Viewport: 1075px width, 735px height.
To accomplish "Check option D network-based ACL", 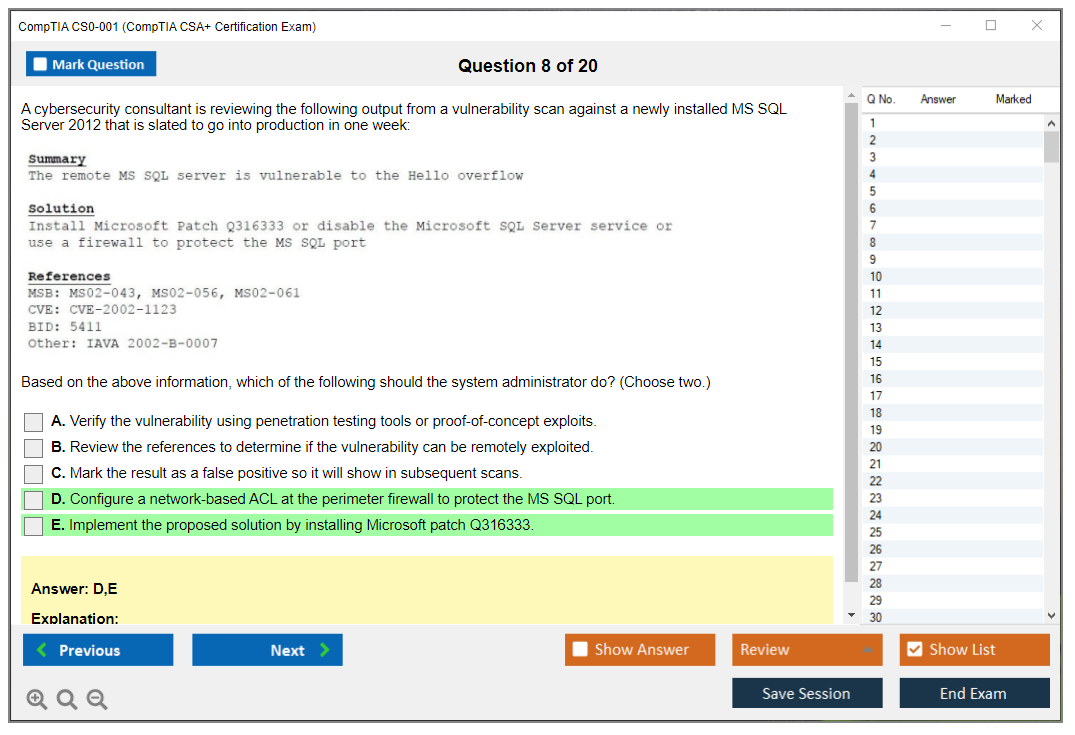I will point(34,500).
